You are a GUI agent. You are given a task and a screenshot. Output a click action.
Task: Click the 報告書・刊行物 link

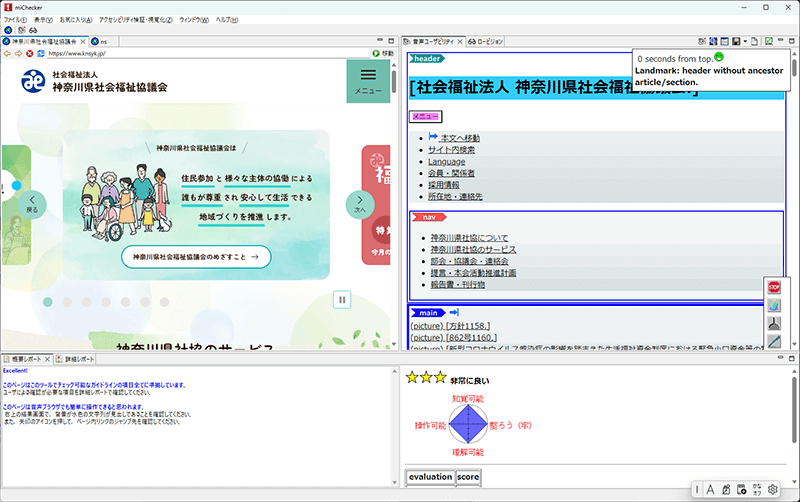[458, 285]
